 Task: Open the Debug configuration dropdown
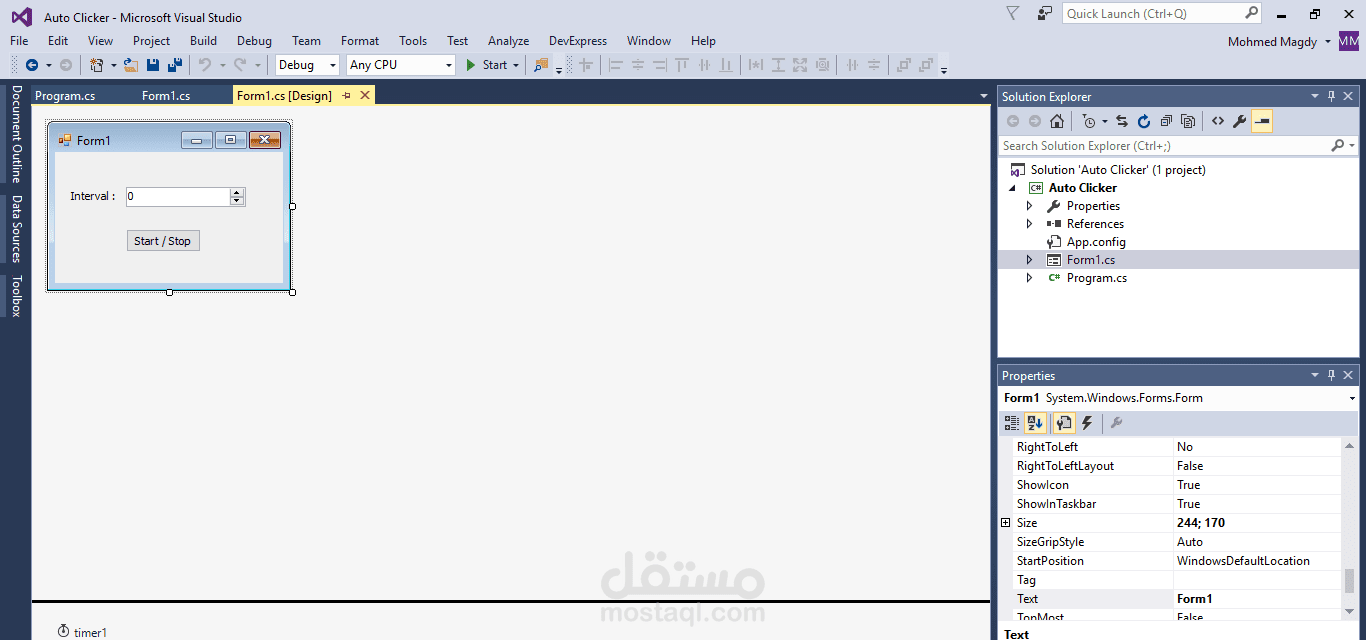point(333,65)
